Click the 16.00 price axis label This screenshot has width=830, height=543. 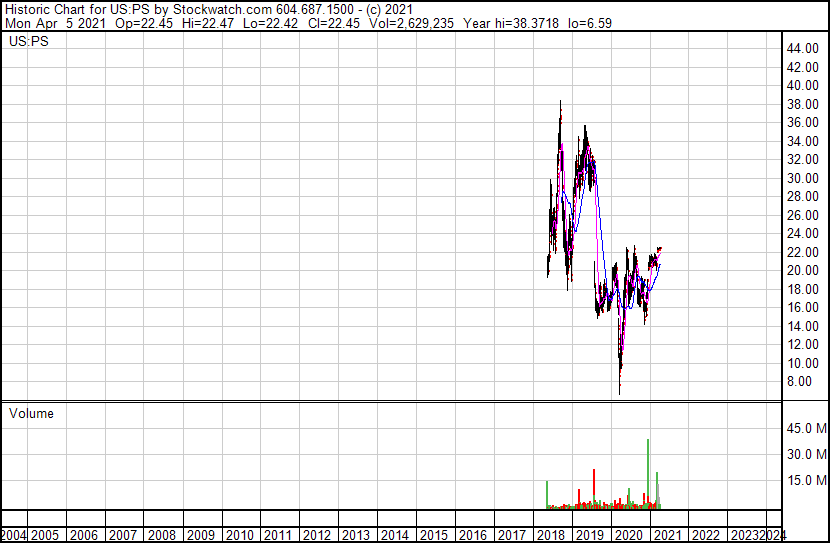click(x=803, y=307)
